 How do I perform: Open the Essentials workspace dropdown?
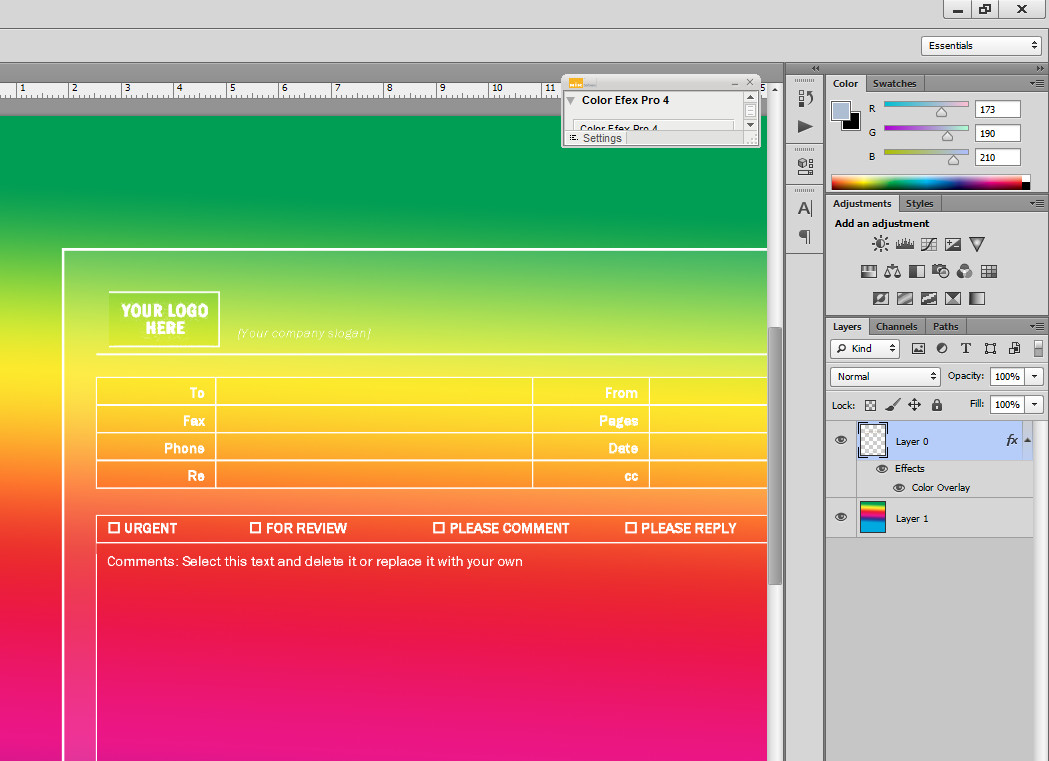[981, 45]
